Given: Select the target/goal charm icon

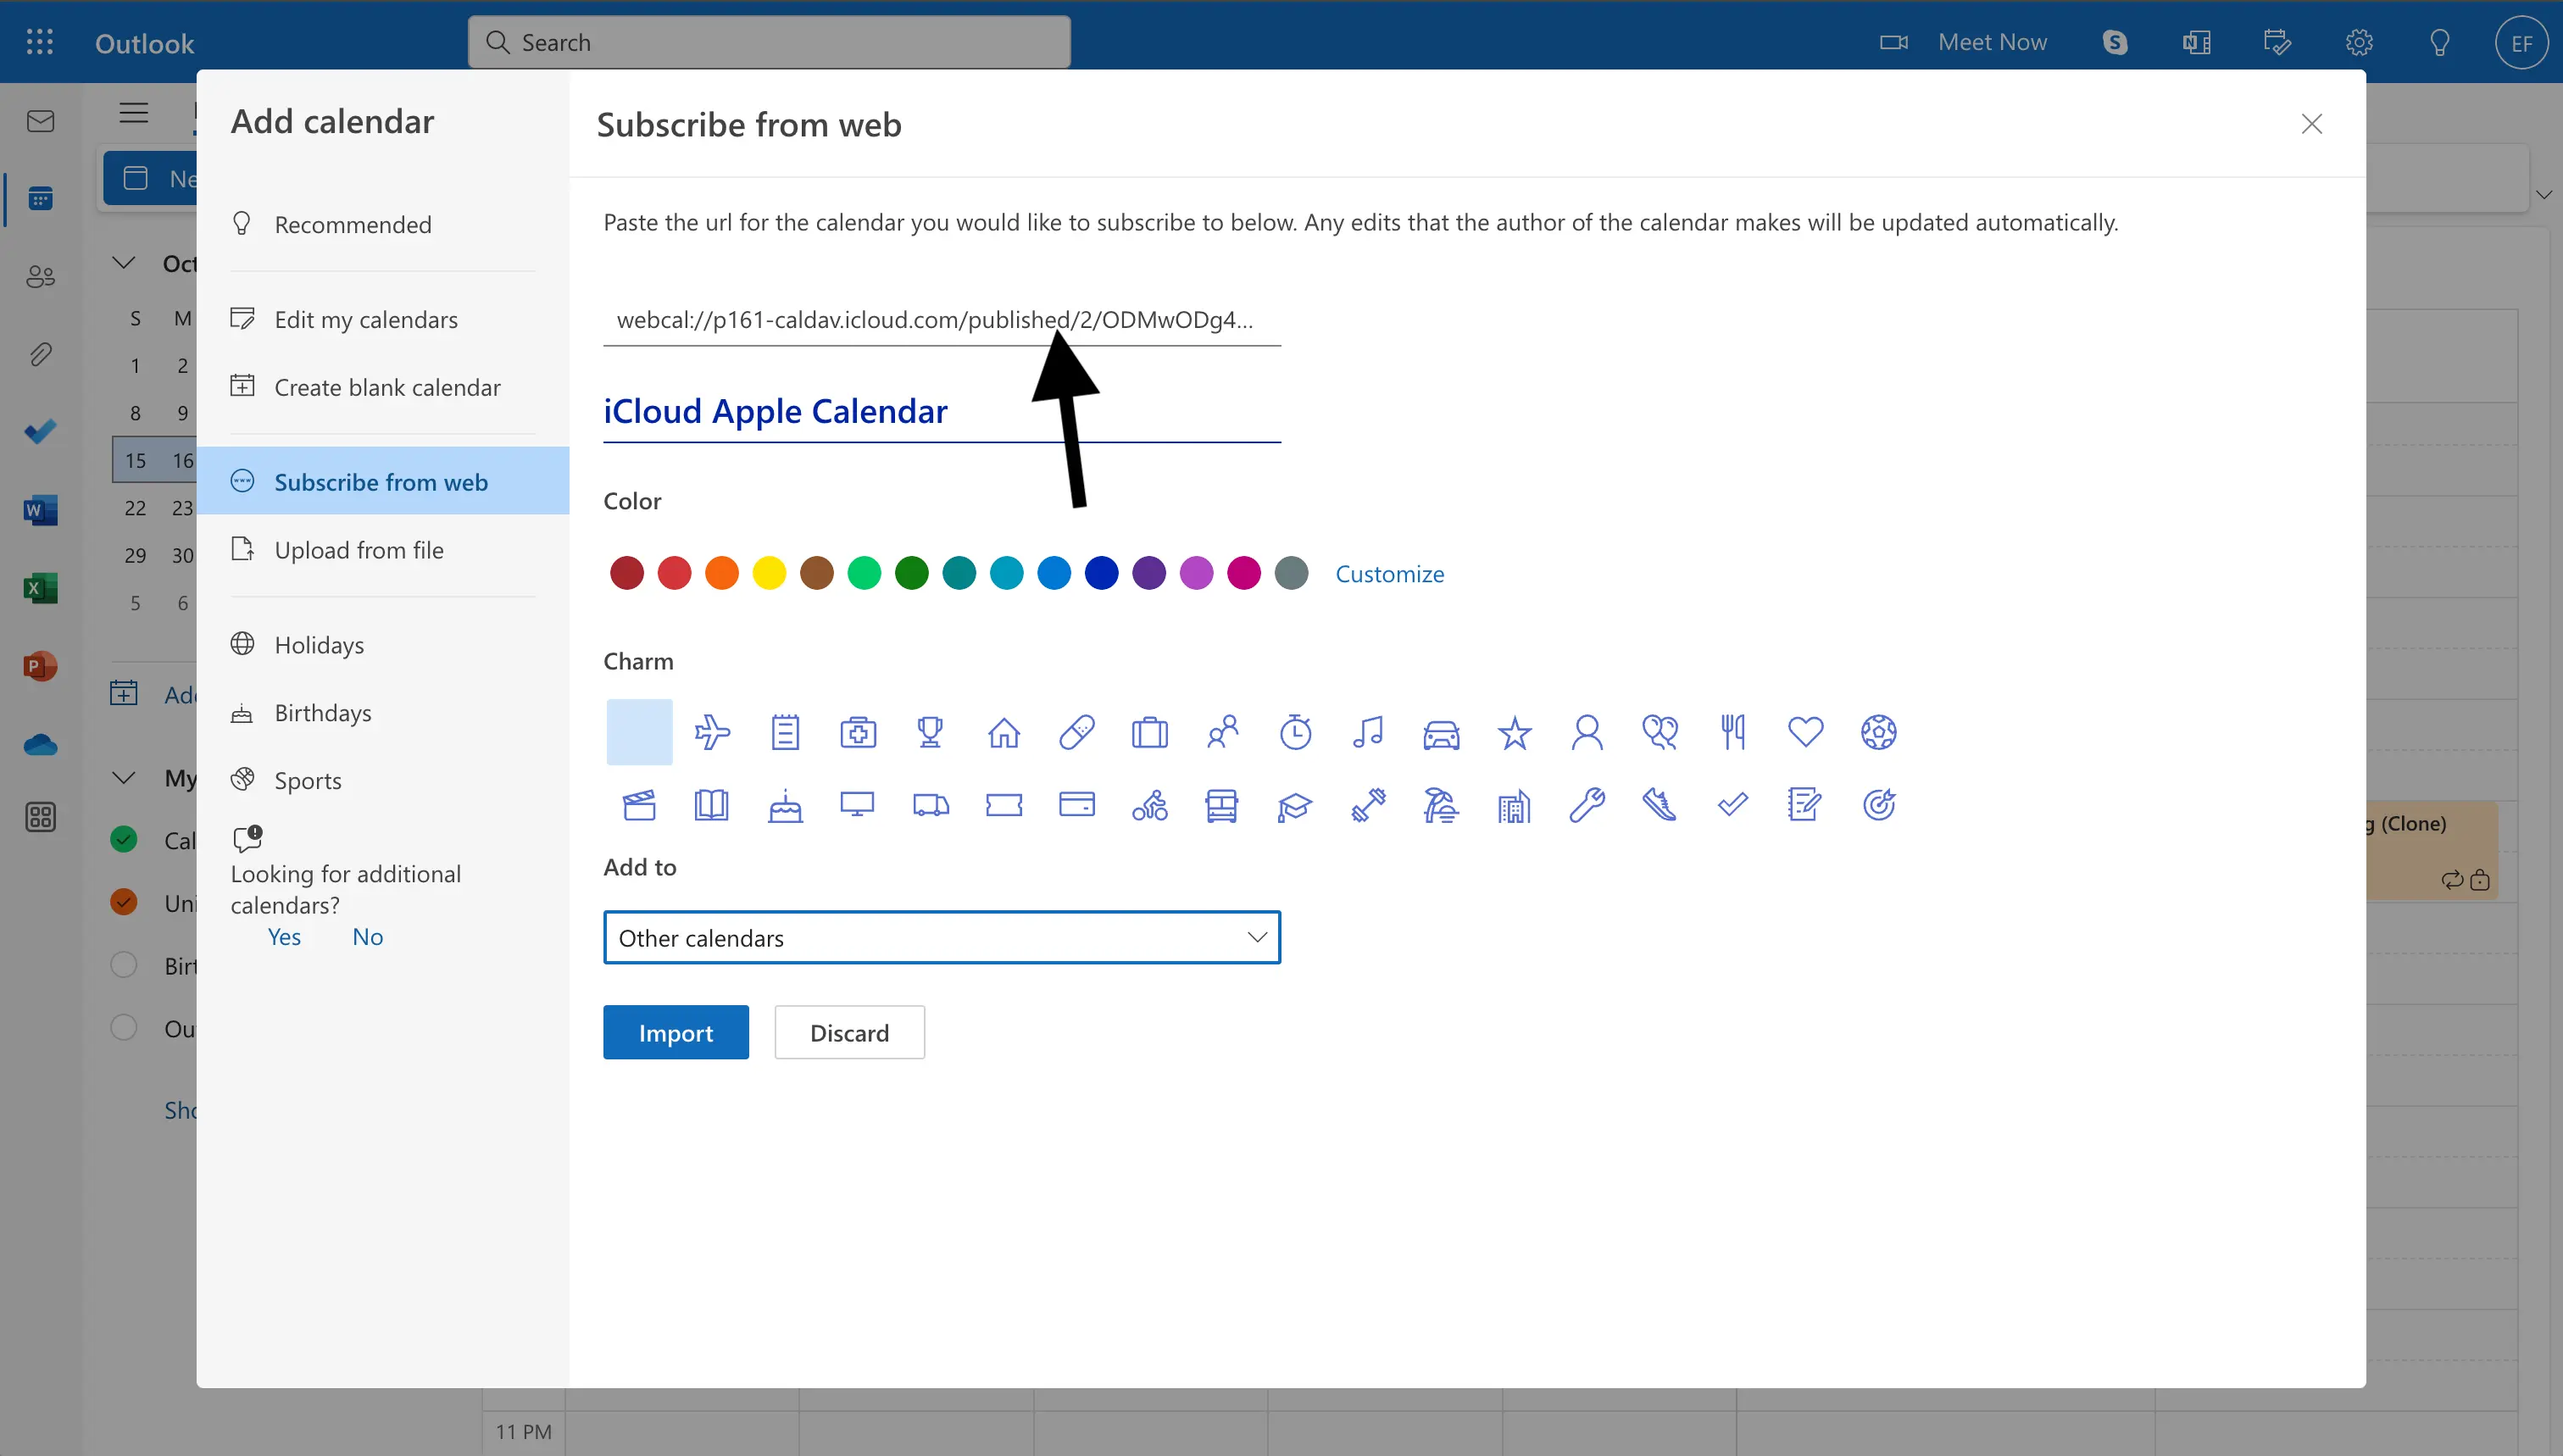Looking at the screenshot, I should tap(1880, 804).
